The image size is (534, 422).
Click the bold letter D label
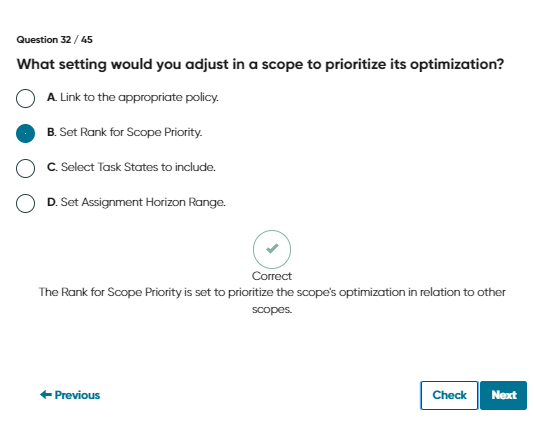point(52,202)
